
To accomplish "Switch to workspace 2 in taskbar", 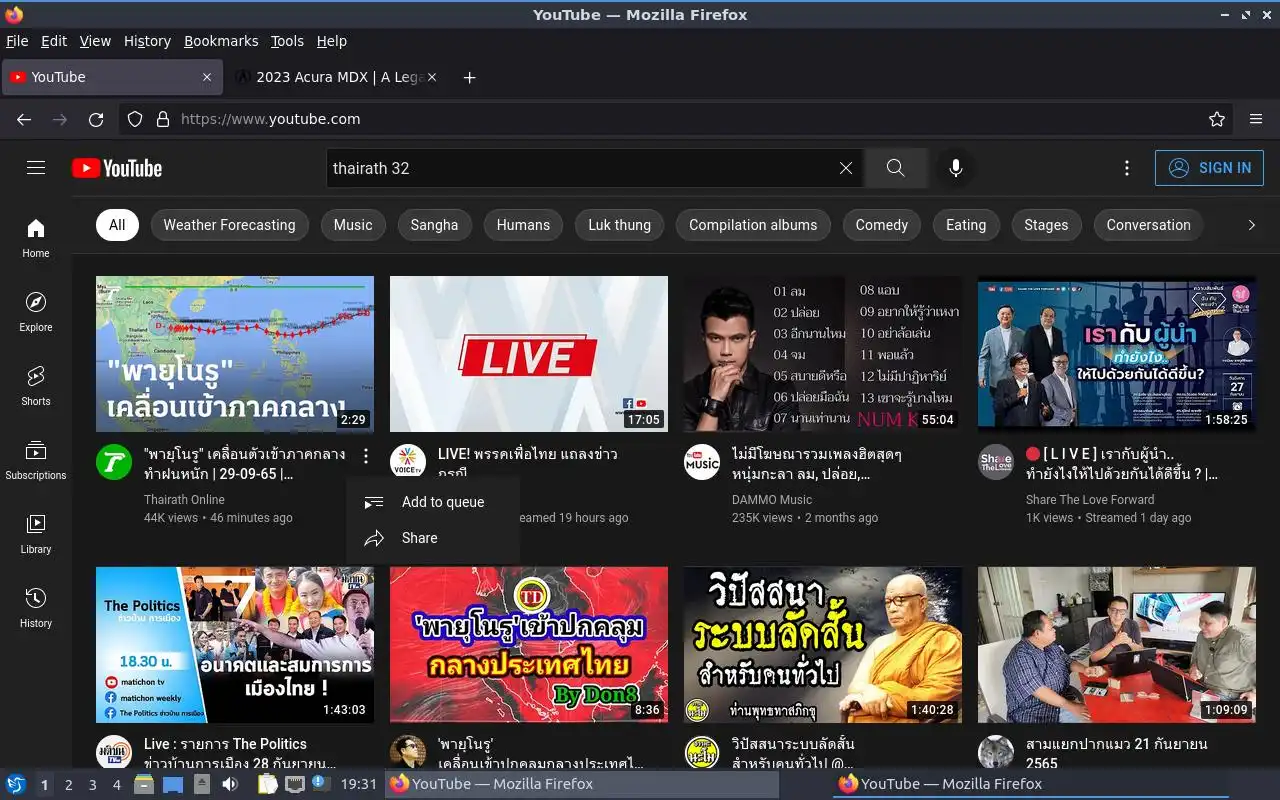I will (x=69, y=785).
